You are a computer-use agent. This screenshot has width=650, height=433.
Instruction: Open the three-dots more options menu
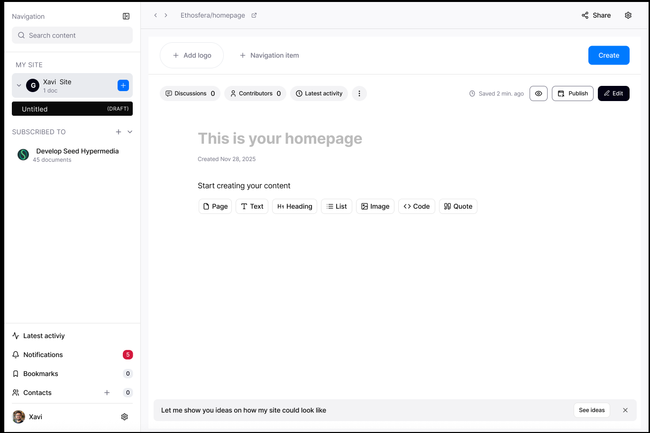pyautogui.click(x=359, y=94)
